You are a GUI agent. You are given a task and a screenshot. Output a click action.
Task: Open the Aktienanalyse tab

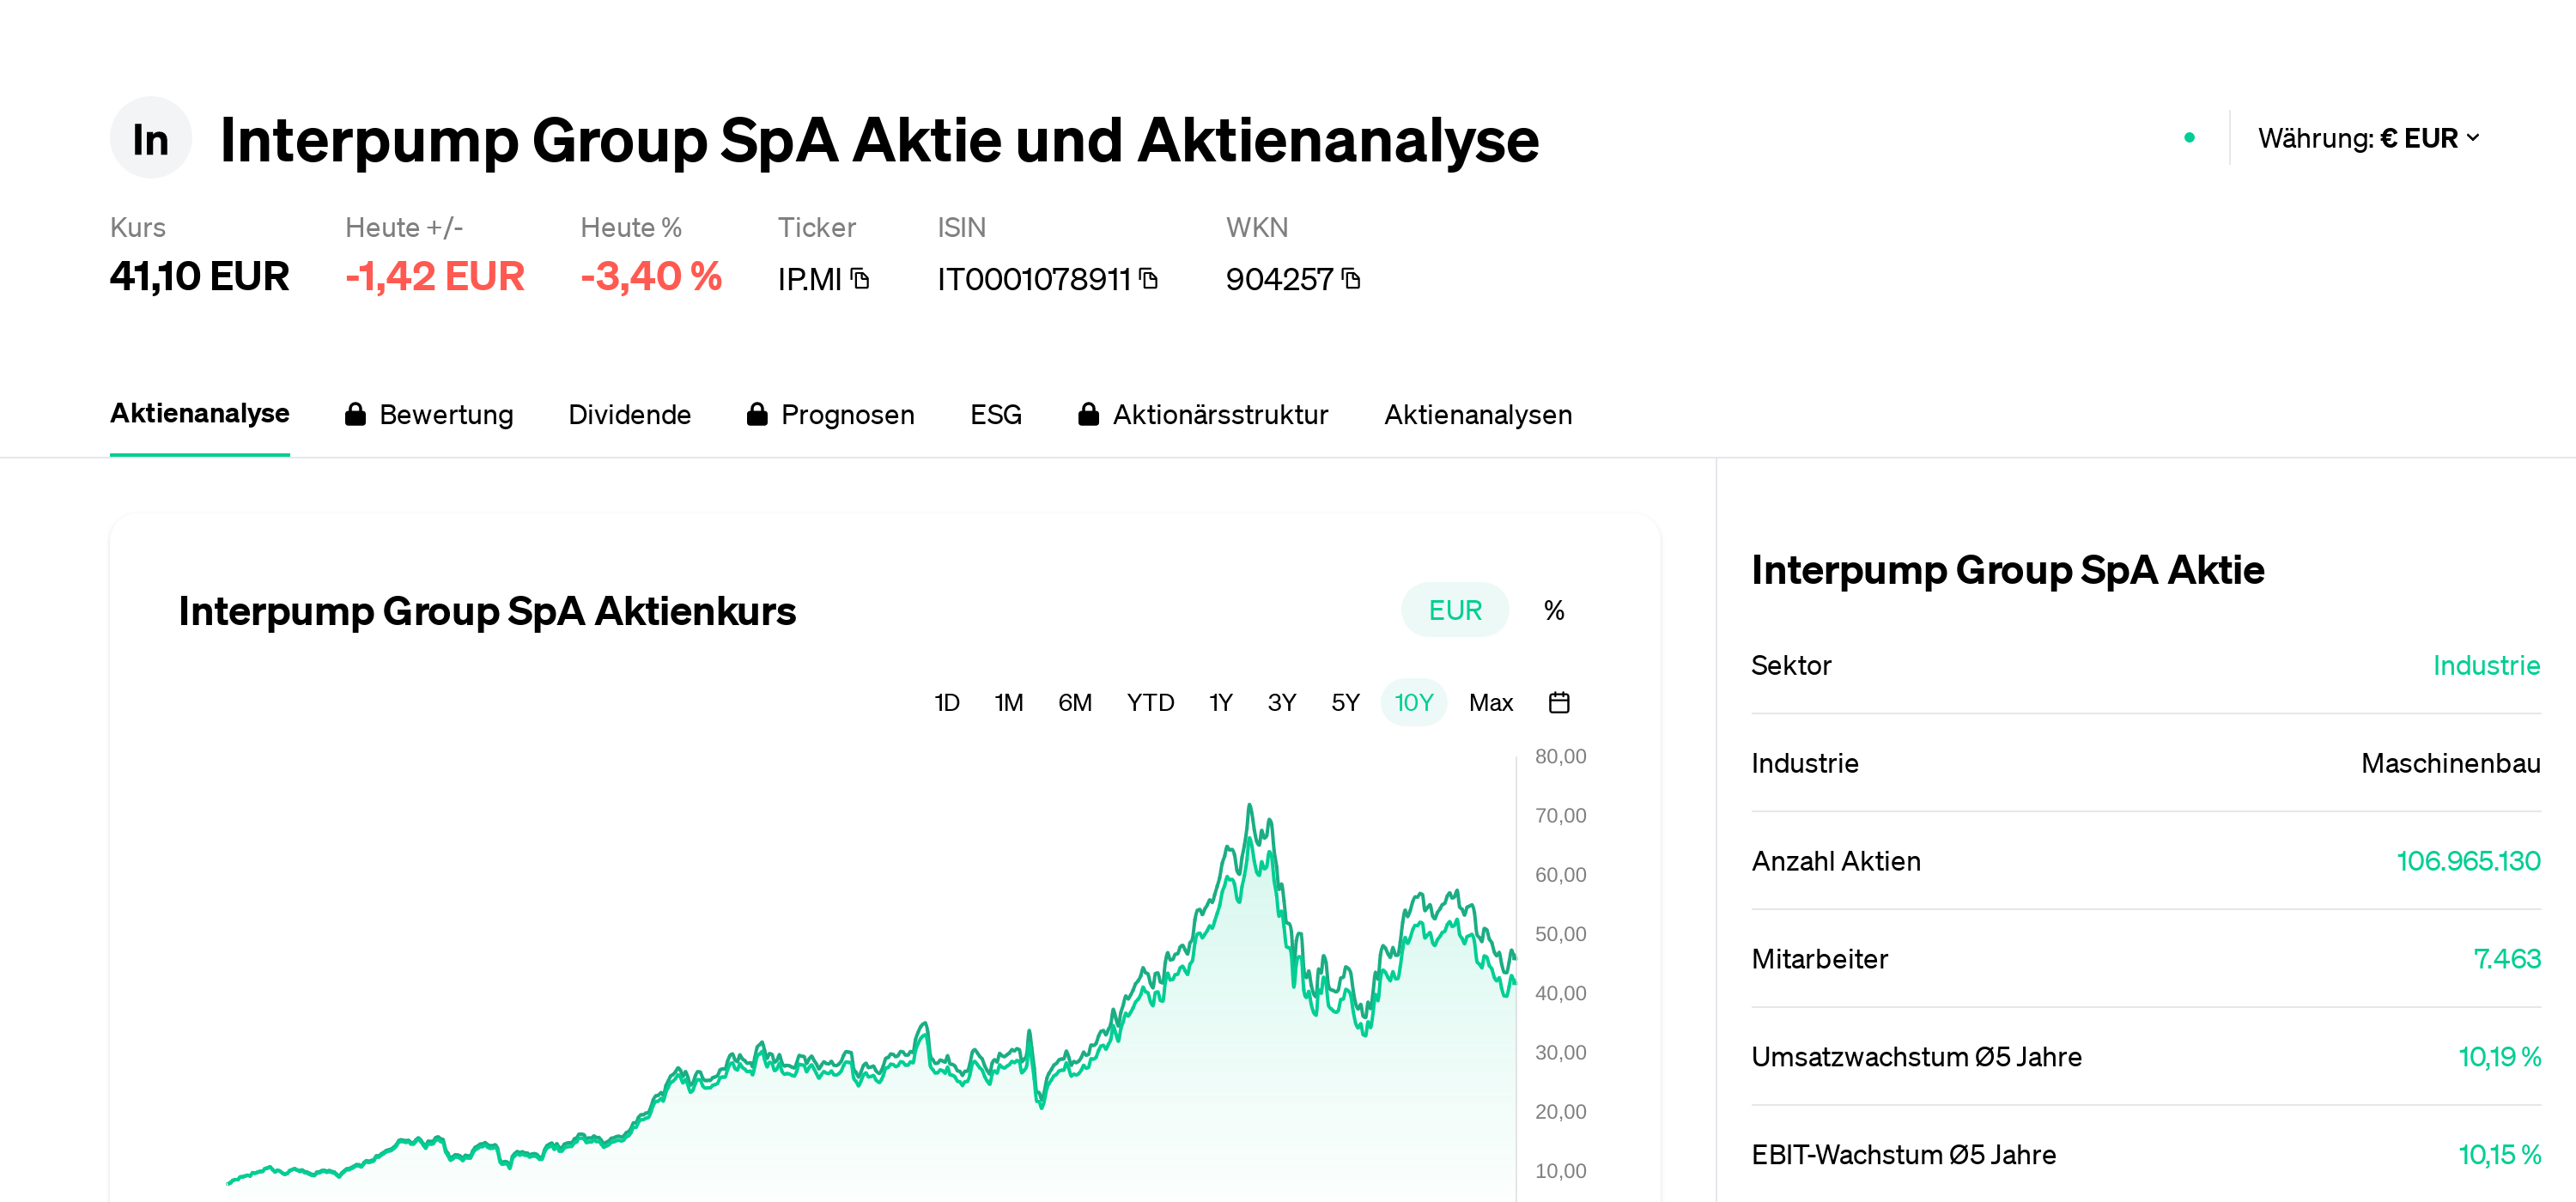[x=200, y=413]
